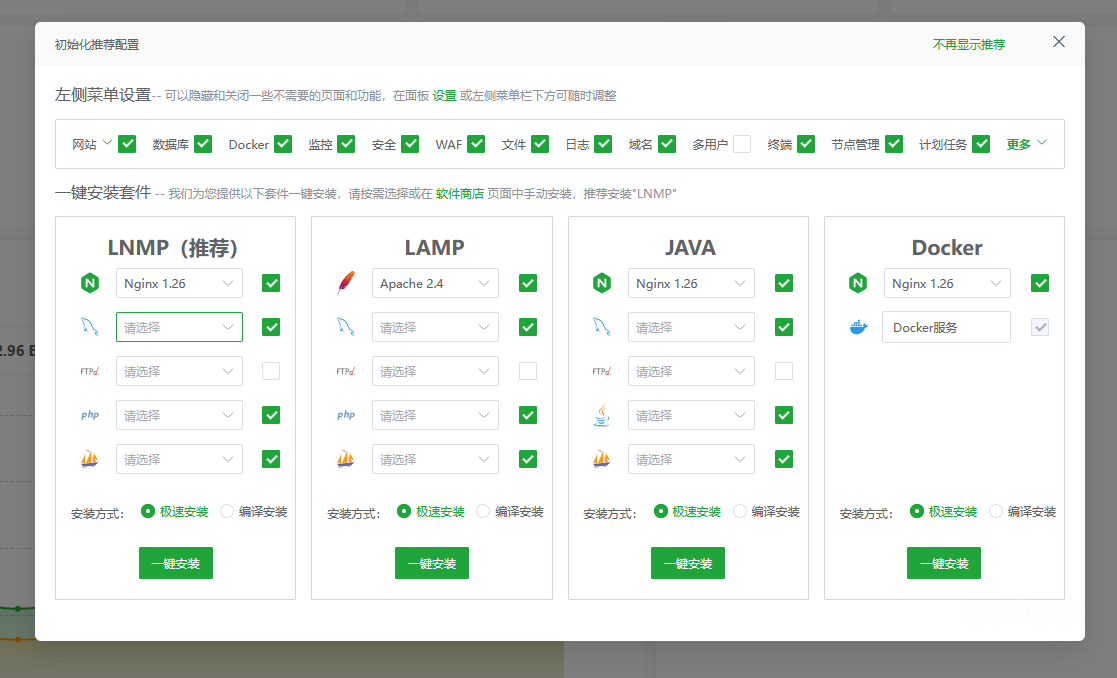The height and width of the screenshot is (678, 1117).
Task: Click the Nginx icon in Docker card
Action: click(x=858, y=283)
